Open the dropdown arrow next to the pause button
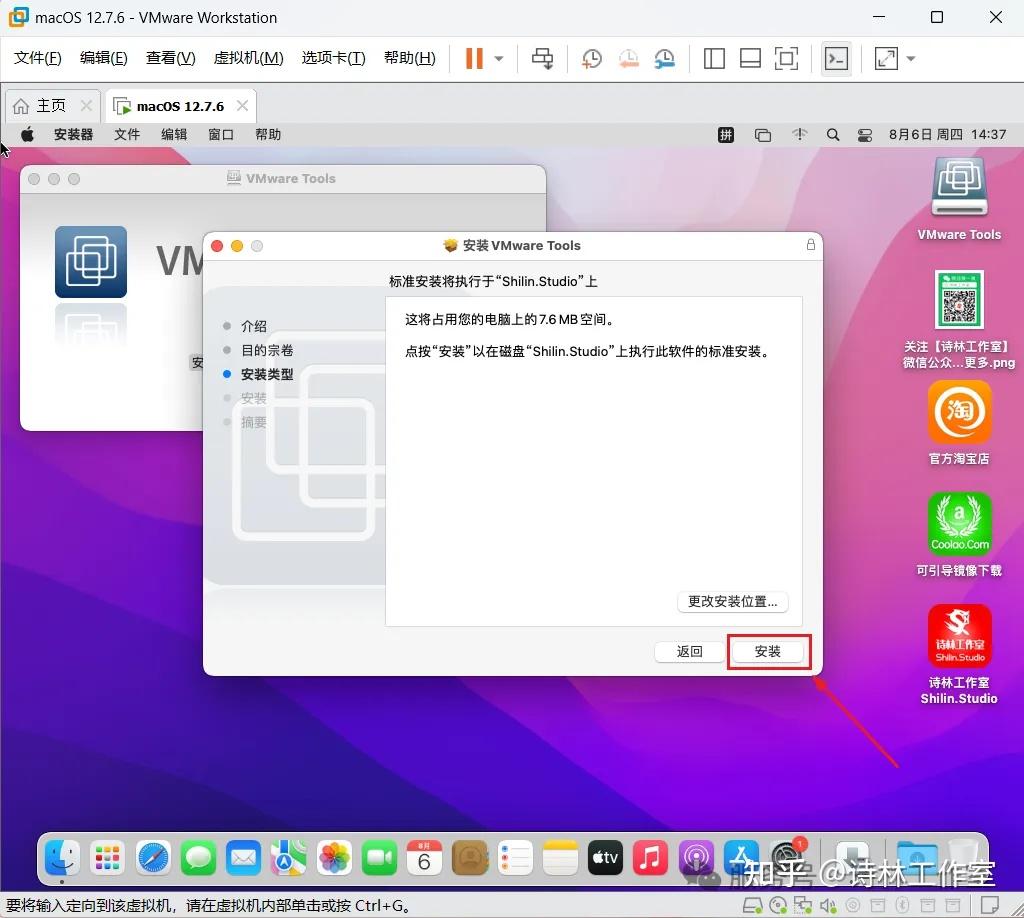1024x918 pixels. [x=499, y=58]
